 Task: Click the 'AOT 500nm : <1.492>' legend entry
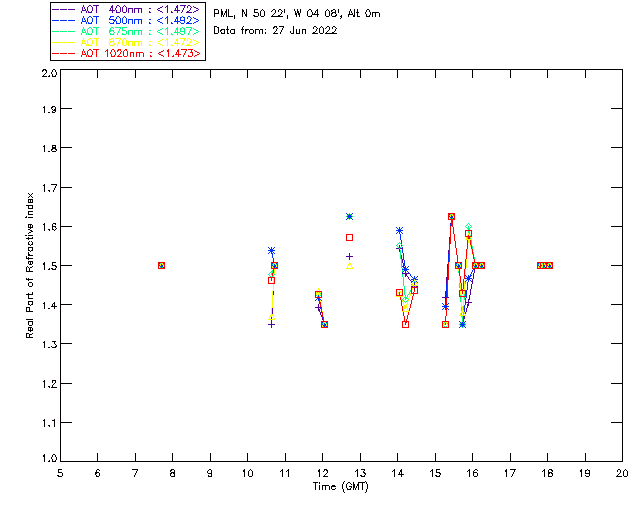click(x=126, y=20)
